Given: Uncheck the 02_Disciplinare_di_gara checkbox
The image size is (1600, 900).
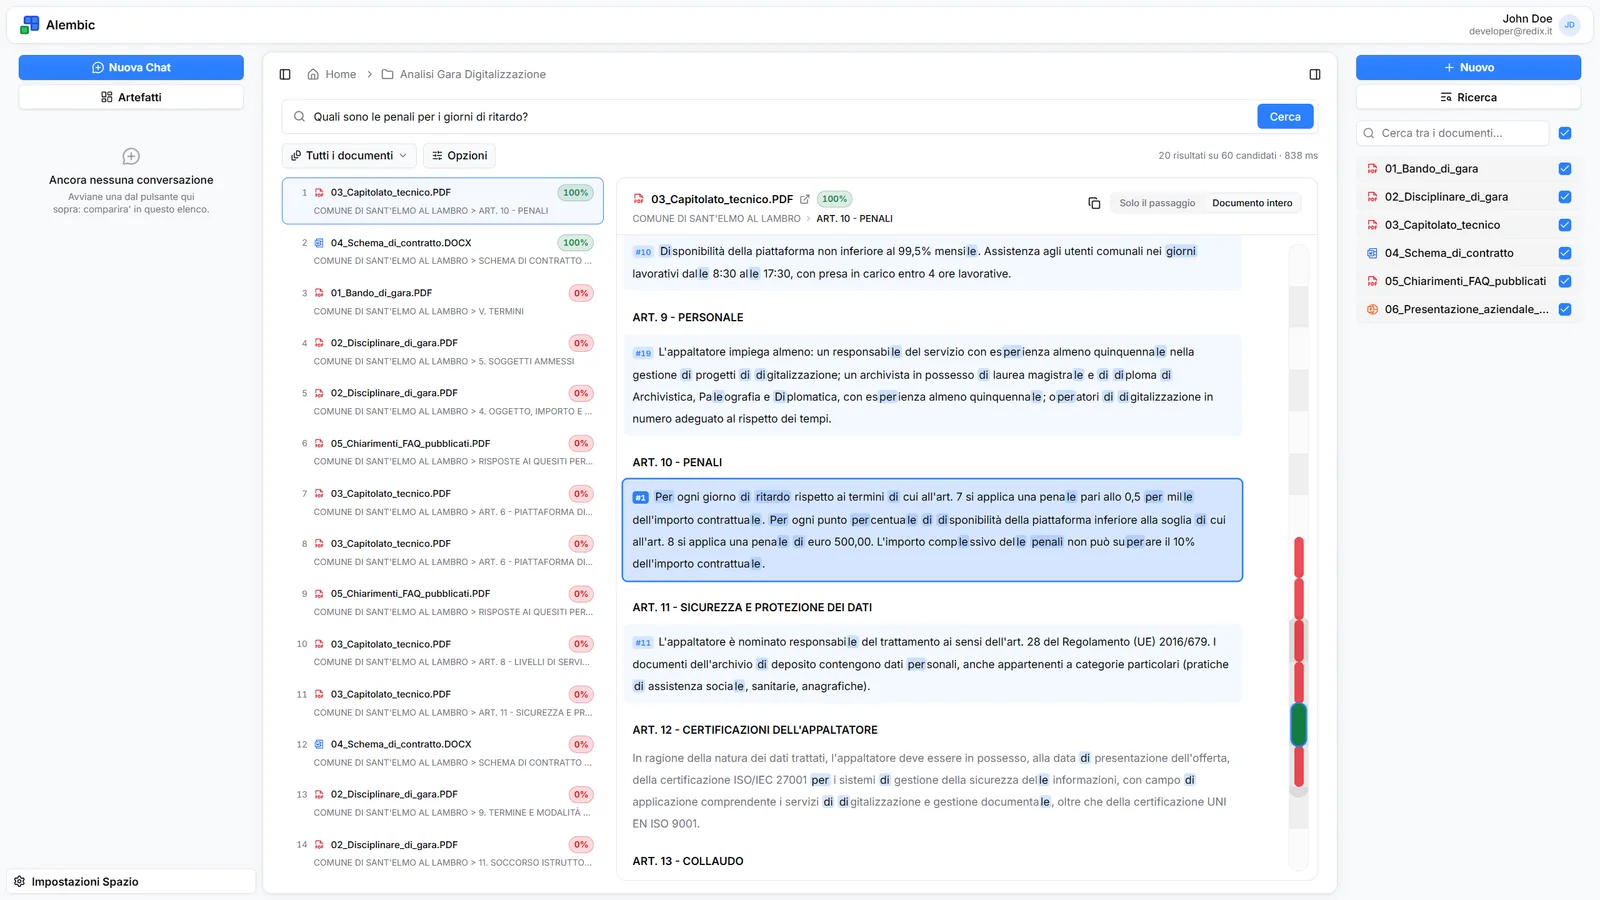Looking at the screenshot, I should click(x=1565, y=197).
